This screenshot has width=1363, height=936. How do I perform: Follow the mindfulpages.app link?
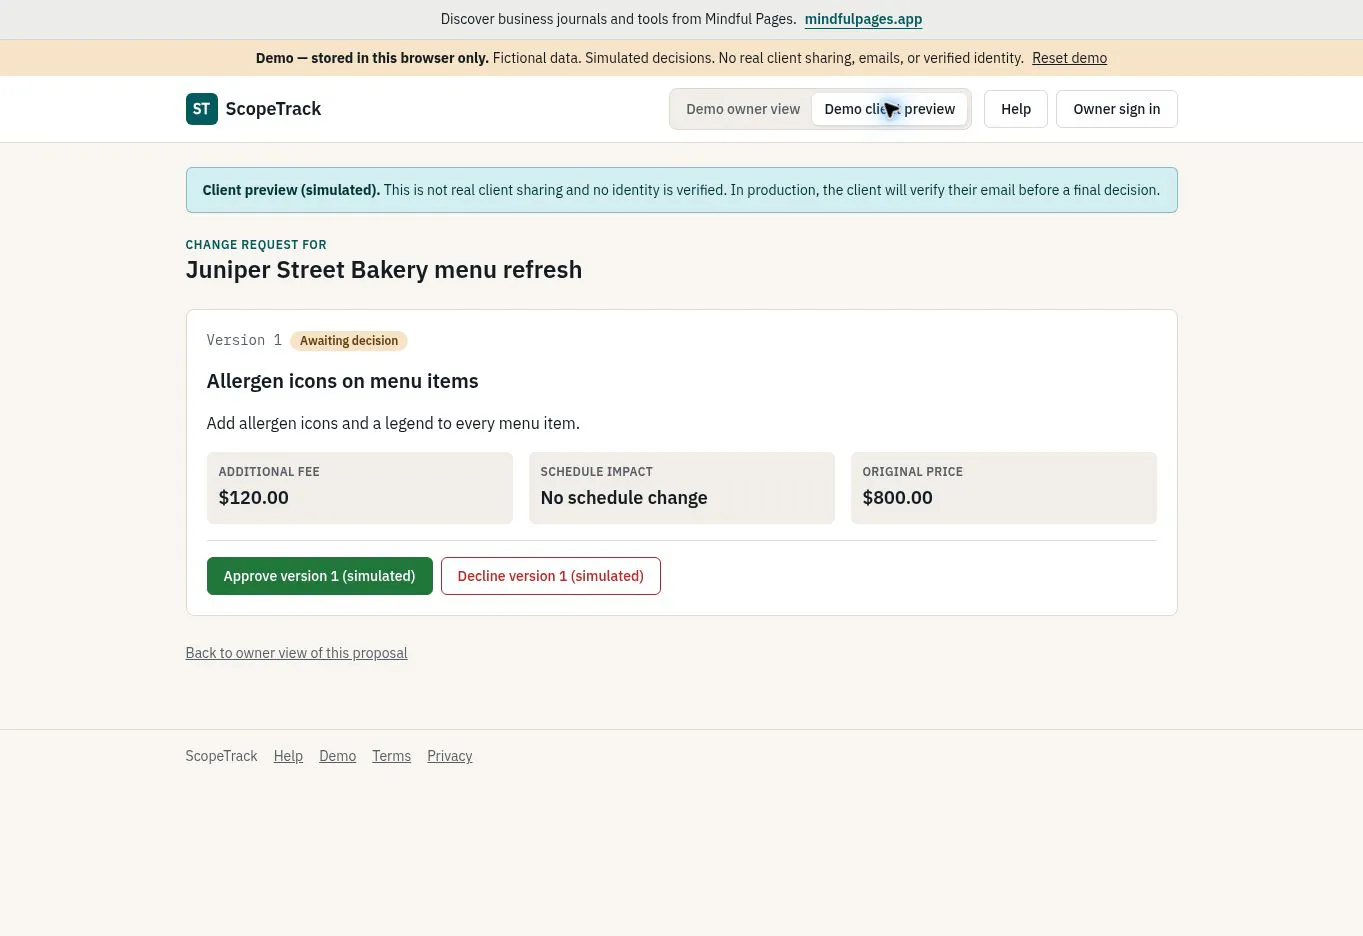pos(863,19)
